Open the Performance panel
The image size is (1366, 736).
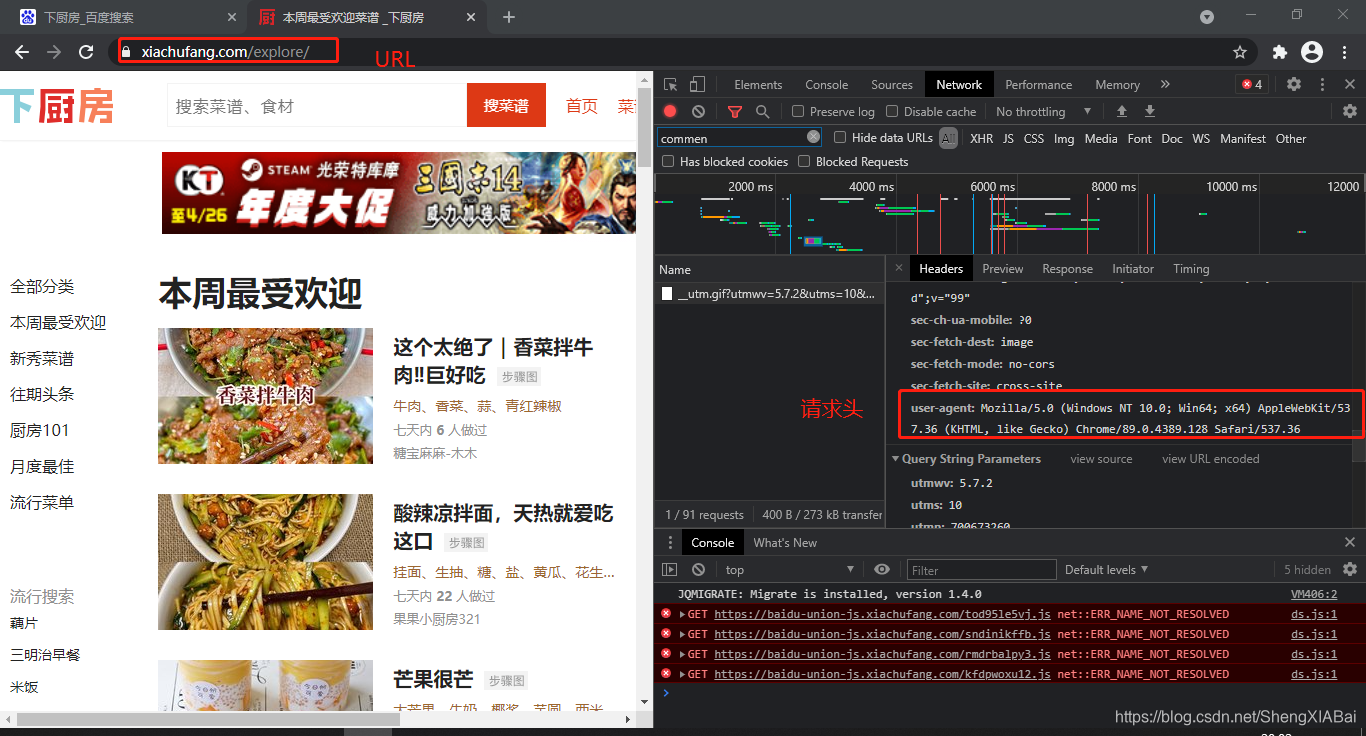(1039, 85)
